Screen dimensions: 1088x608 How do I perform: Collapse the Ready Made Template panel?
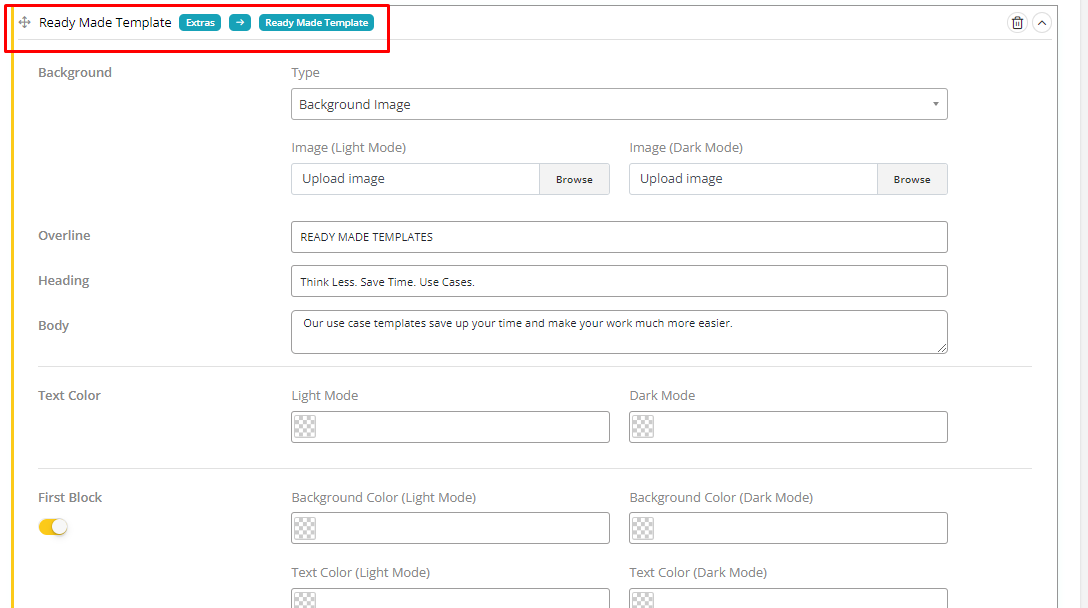pos(1042,23)
